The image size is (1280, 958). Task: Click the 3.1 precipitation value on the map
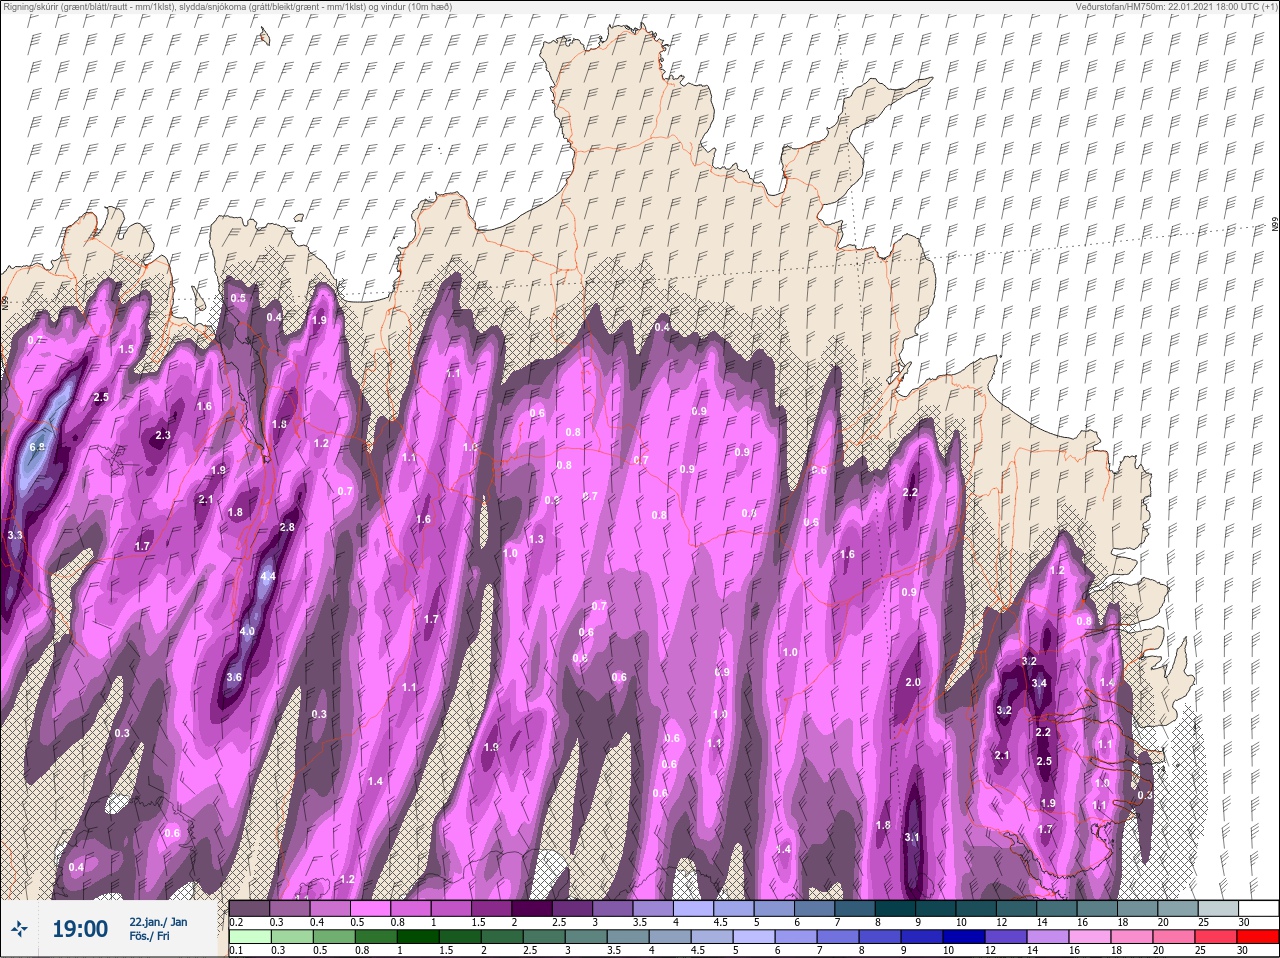(x=911, y=837)
